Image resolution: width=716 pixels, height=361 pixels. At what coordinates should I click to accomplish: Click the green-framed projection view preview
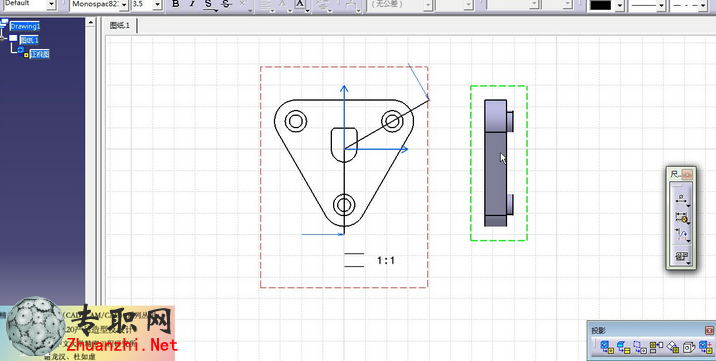point(499,163)
